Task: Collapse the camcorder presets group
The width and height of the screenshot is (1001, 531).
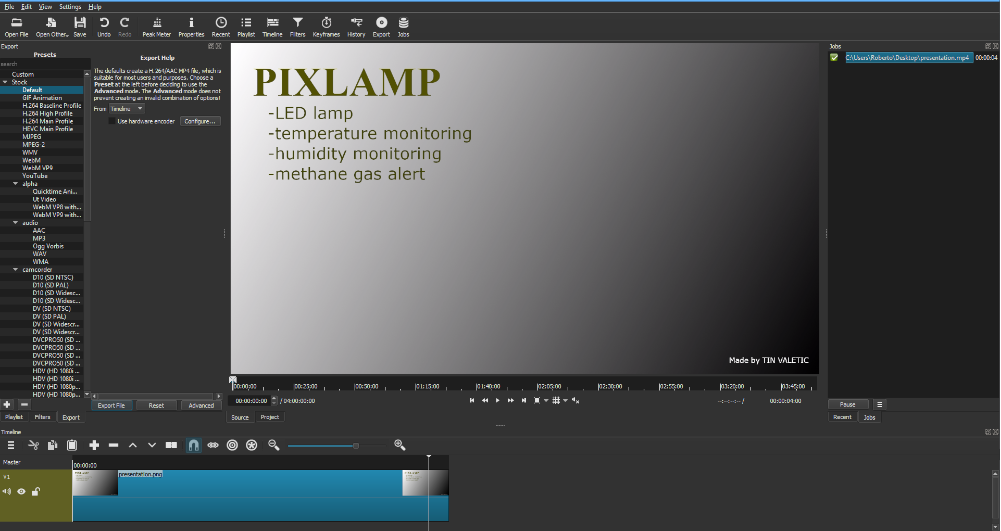Action: pyautogui.click(x=15, y=269)
